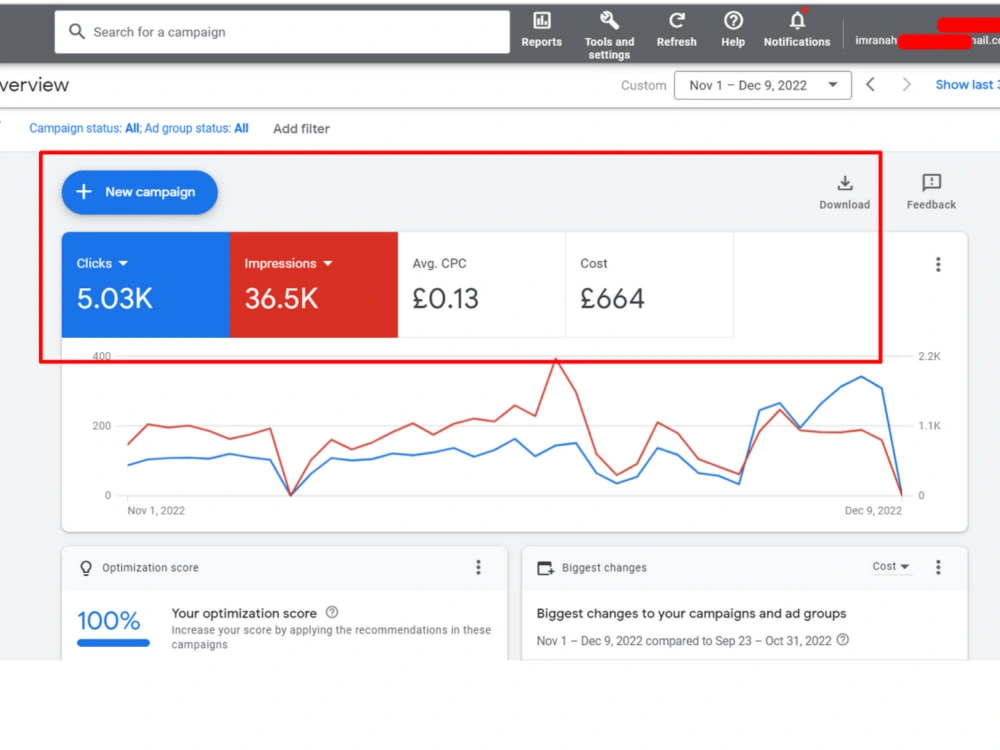Screen dimensions: 1000x750
Task: Click the Custom date label
Action: [x=643, y=85]
